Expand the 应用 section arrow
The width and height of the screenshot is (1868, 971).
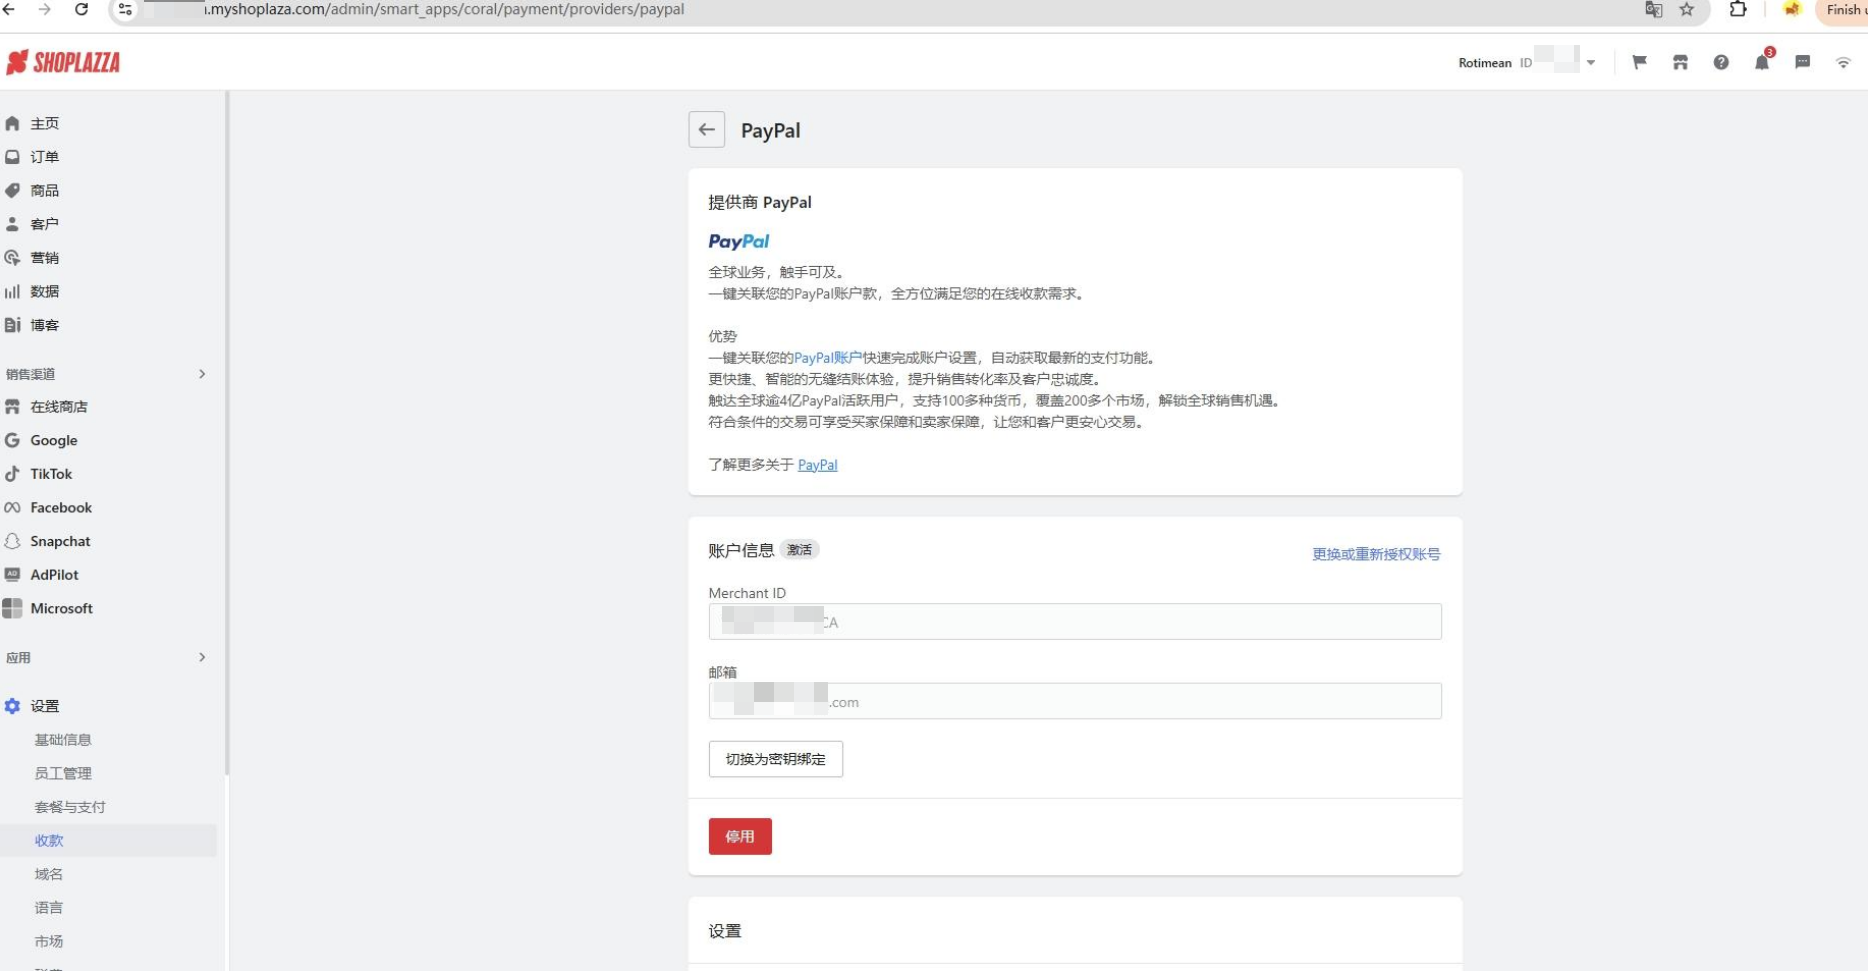[202, 657]
